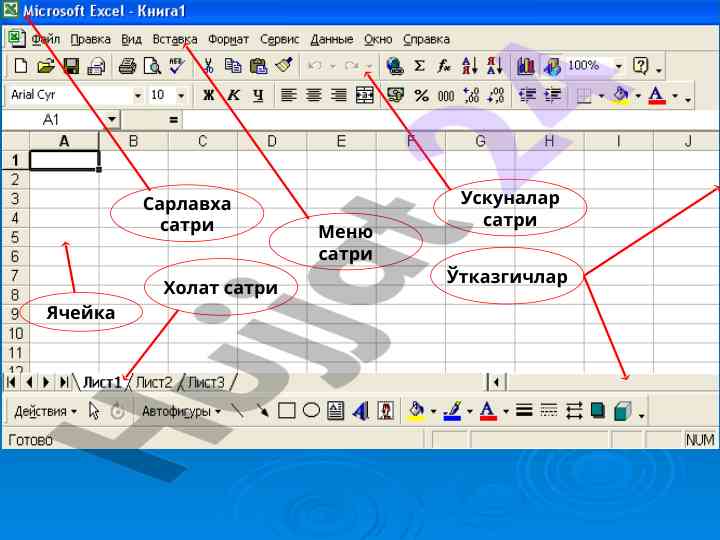Expand the Name Box A1 dropdown
Viewport: 720px width, 540px height.
pyautogui.click(x=112, y=120)
